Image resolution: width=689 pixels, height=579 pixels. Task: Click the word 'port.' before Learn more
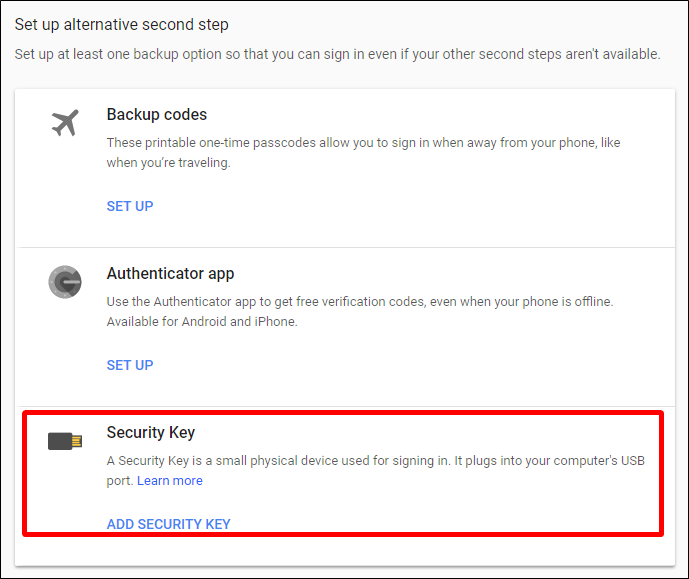[119, 481]
